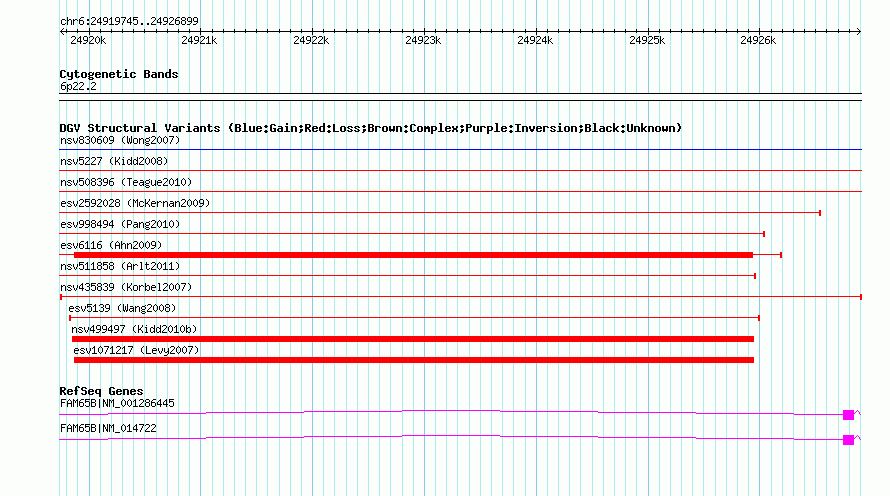The width and height of the screenshot is (890, 496).
Task: Click the thick red nsv499497 loss bar
Action: 413,339
